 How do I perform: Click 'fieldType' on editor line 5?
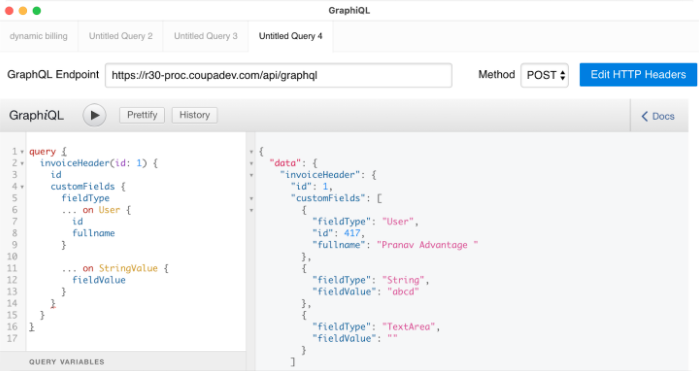(x=85, y=198)
